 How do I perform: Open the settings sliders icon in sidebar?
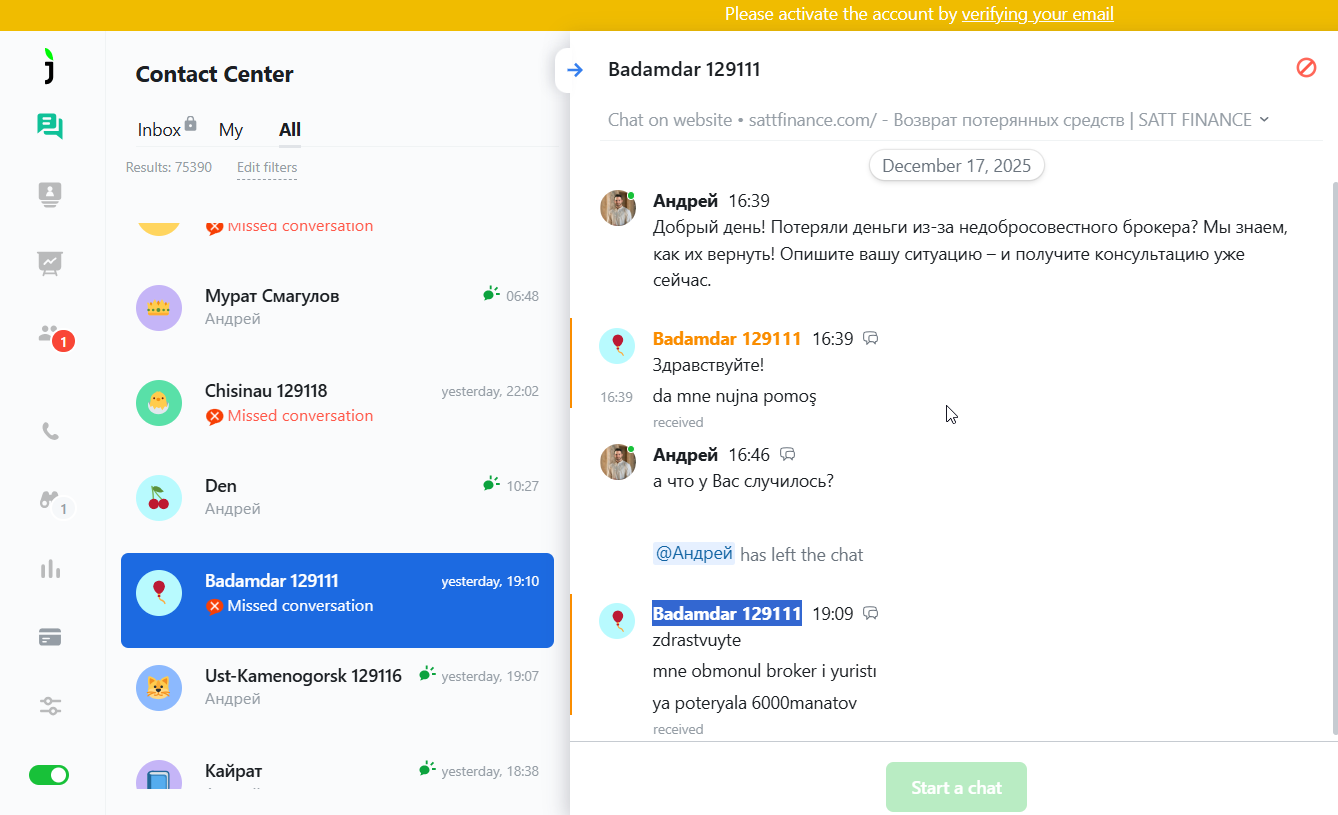pyautogui.click(x=50, y=706)
